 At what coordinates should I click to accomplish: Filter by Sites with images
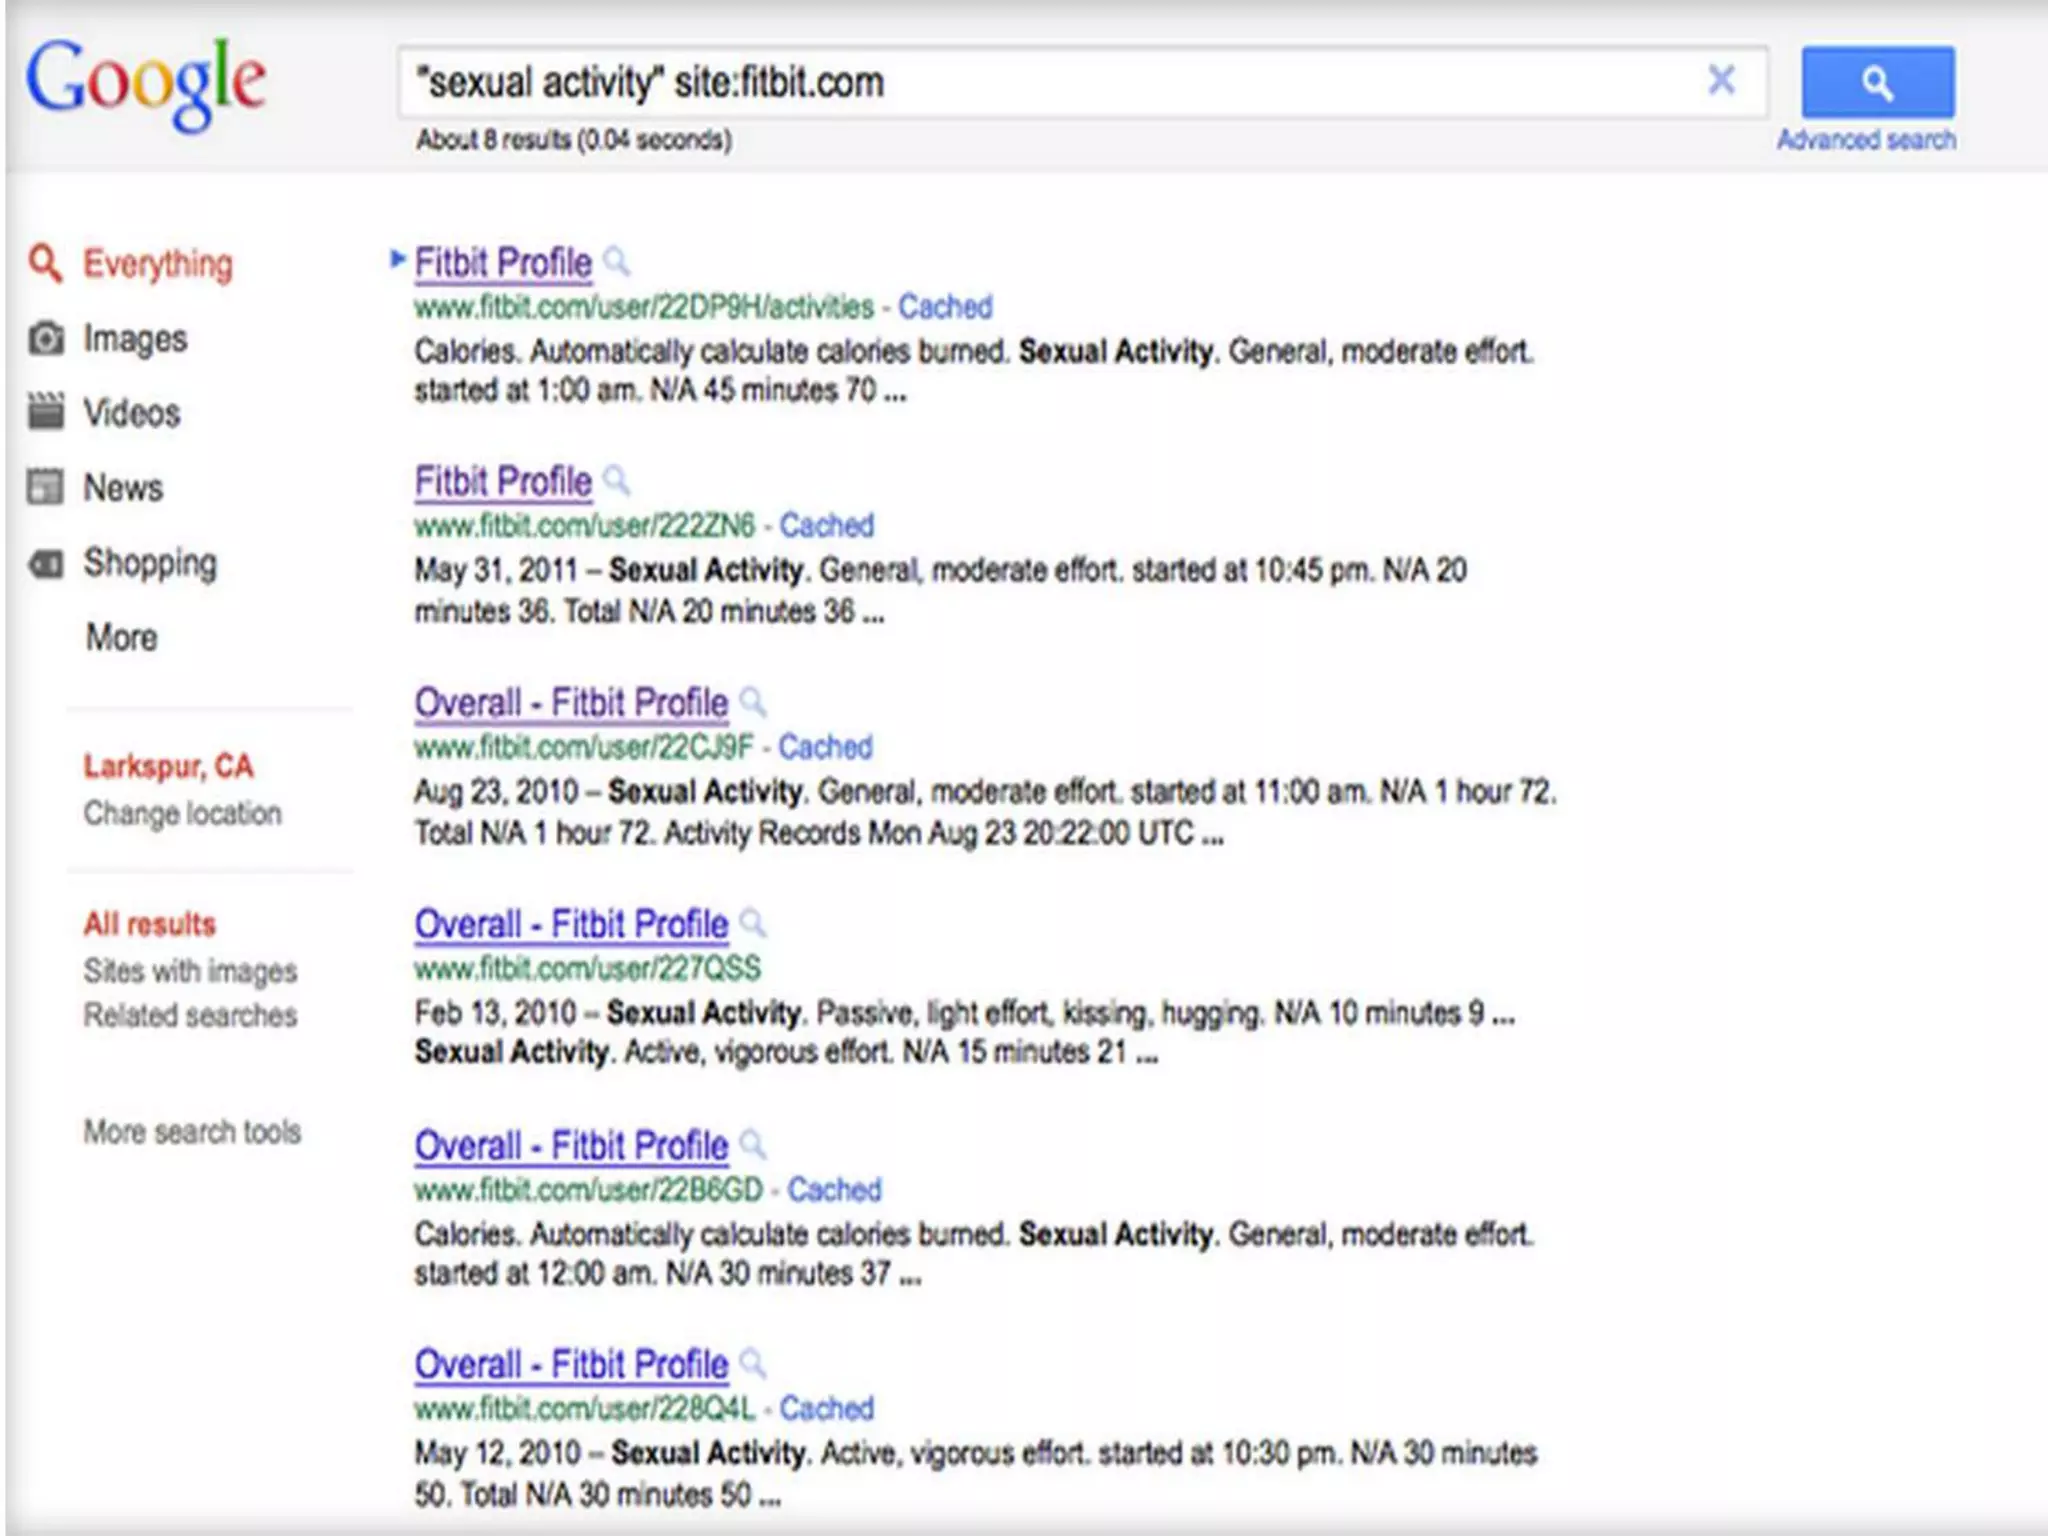tap(190, 970)
